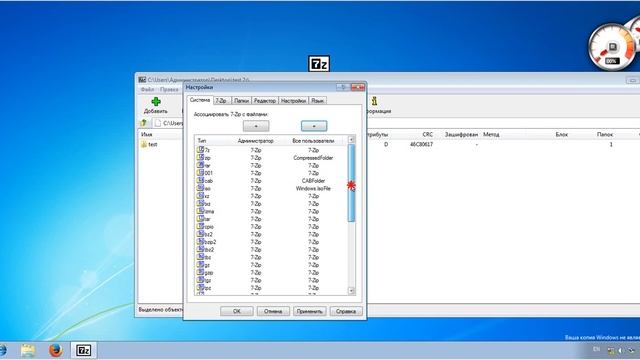Select the zip file type icon
This screenshot has width=640, height=360.
click(200, 158)
